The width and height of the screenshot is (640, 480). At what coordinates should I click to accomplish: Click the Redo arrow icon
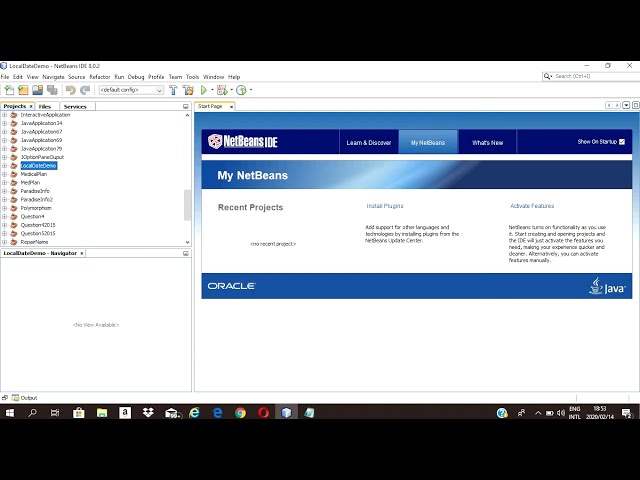(85, 90)
